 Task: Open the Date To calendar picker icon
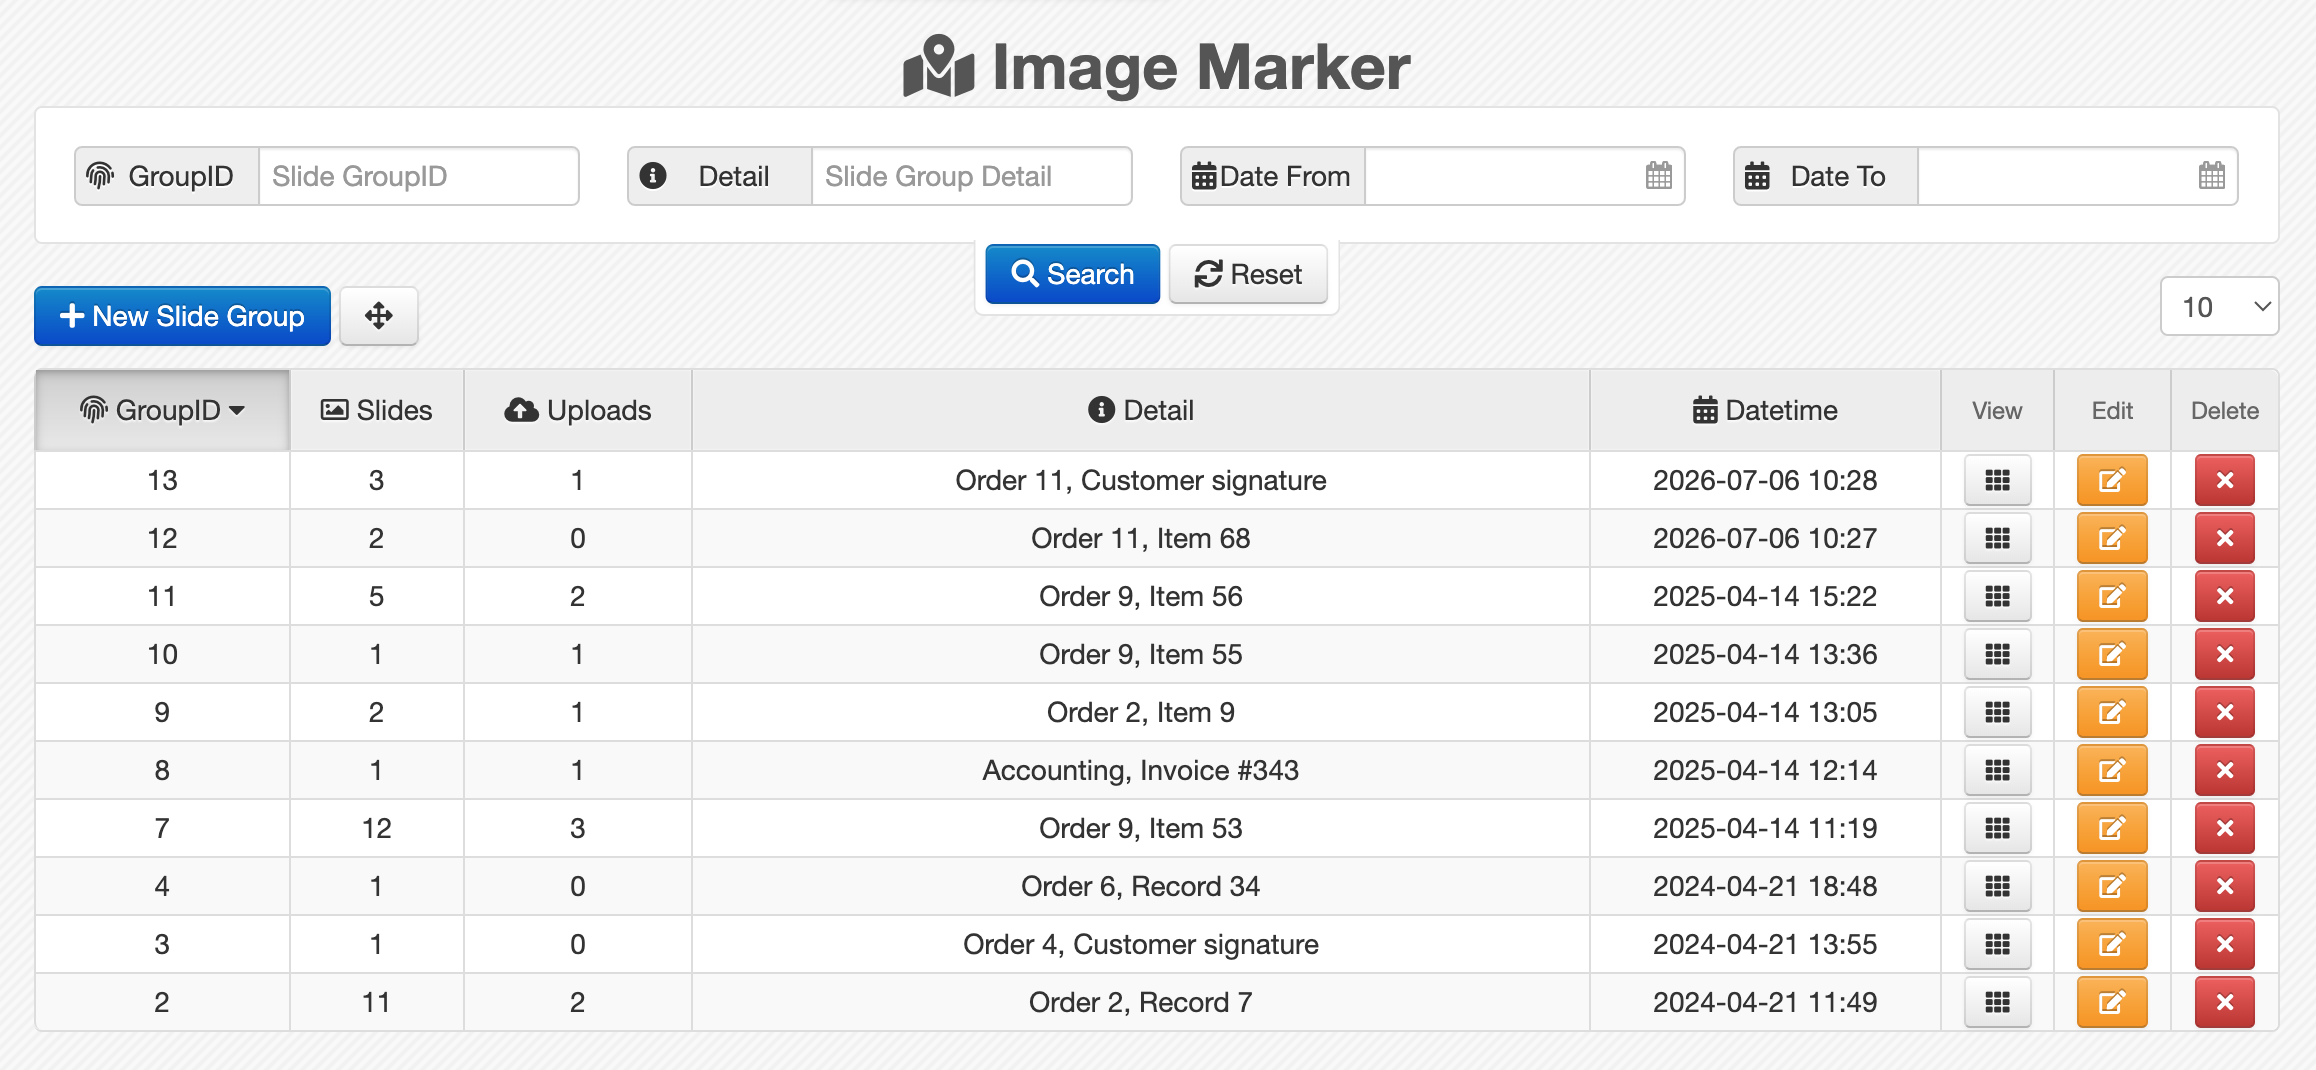(2211, 176)
